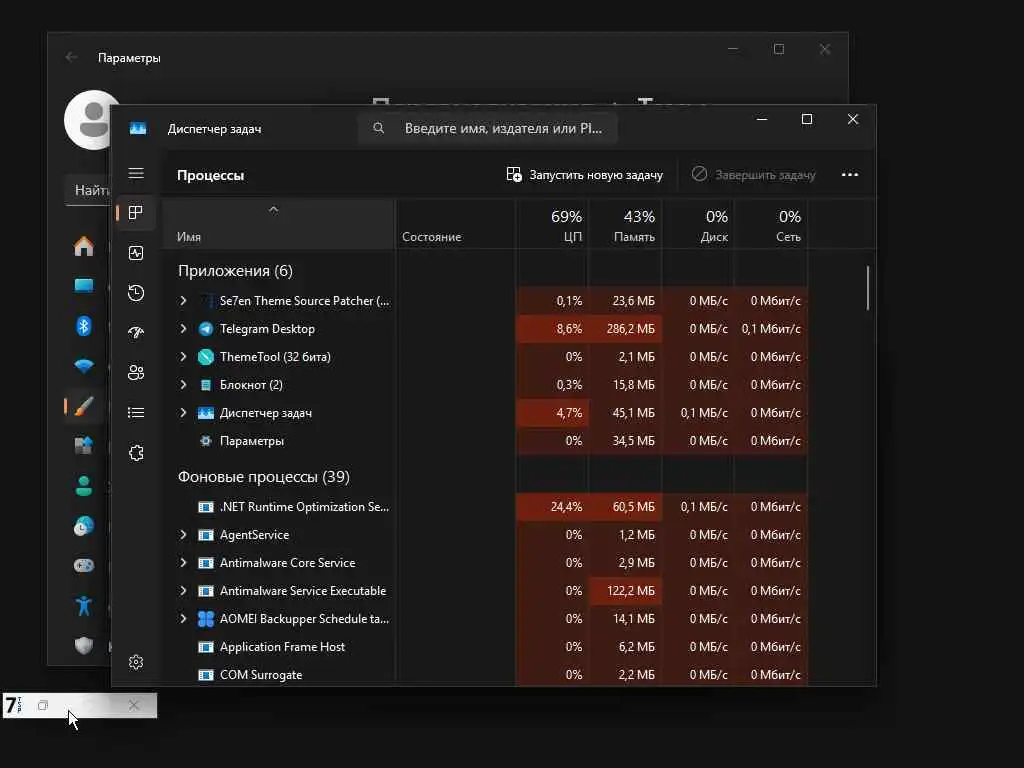
Task: Click the Параметры gear process icon
Action: click(206, 441)
